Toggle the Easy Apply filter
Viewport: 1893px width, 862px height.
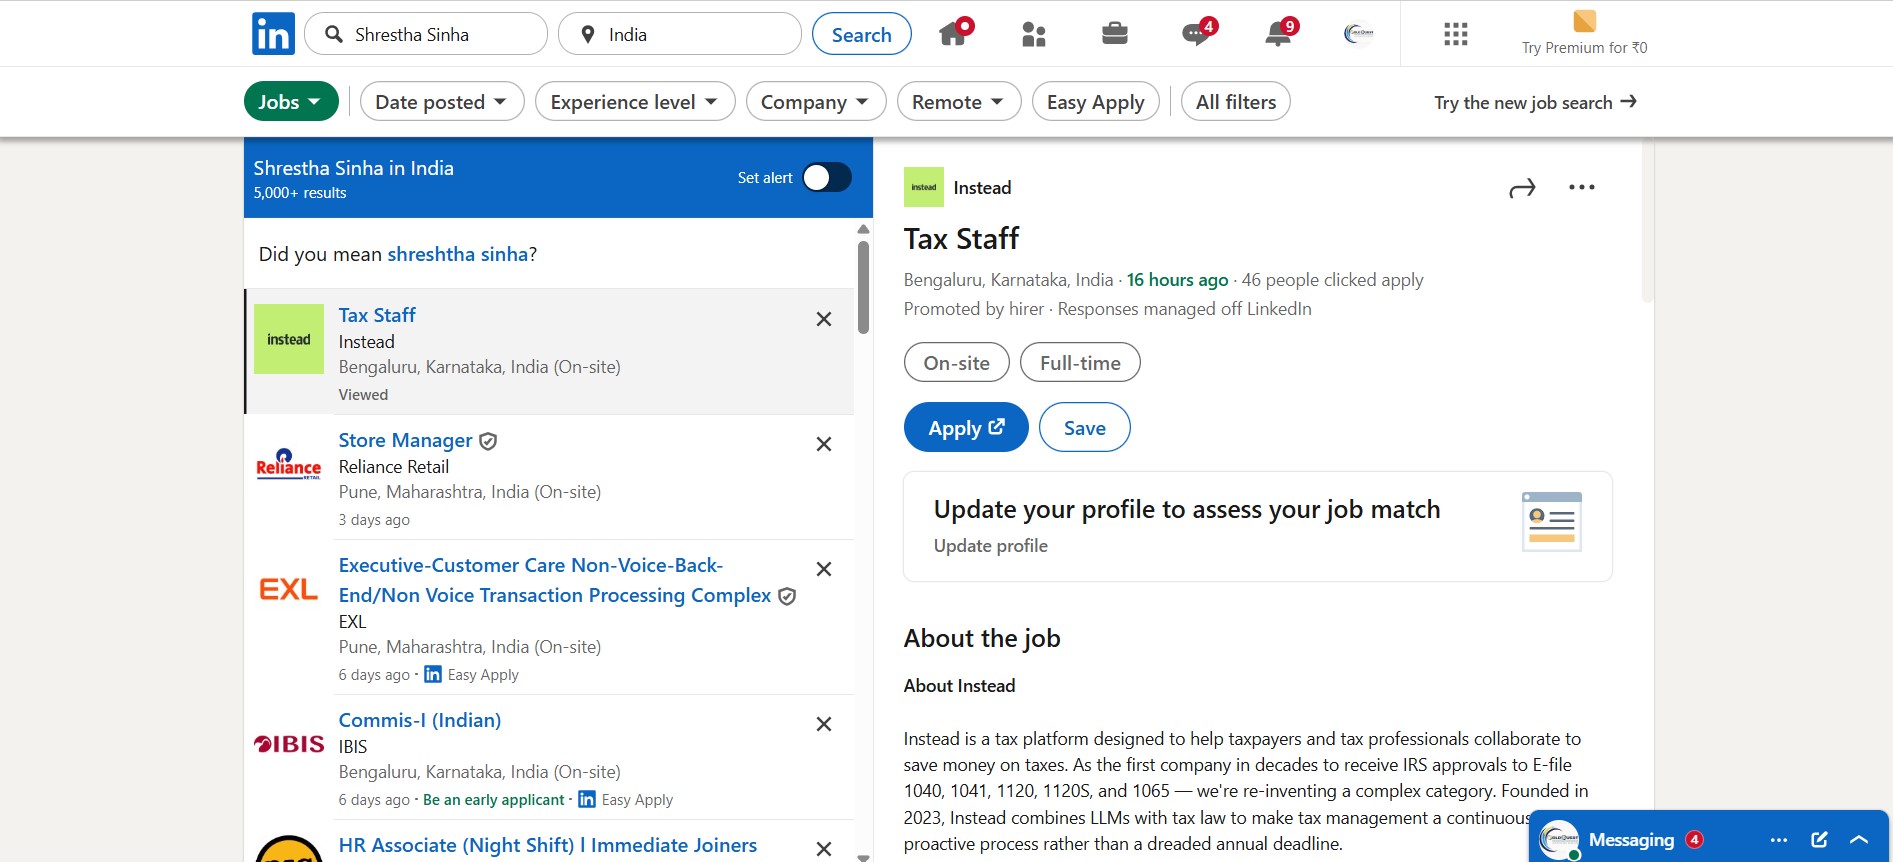tap(1096, 101)
